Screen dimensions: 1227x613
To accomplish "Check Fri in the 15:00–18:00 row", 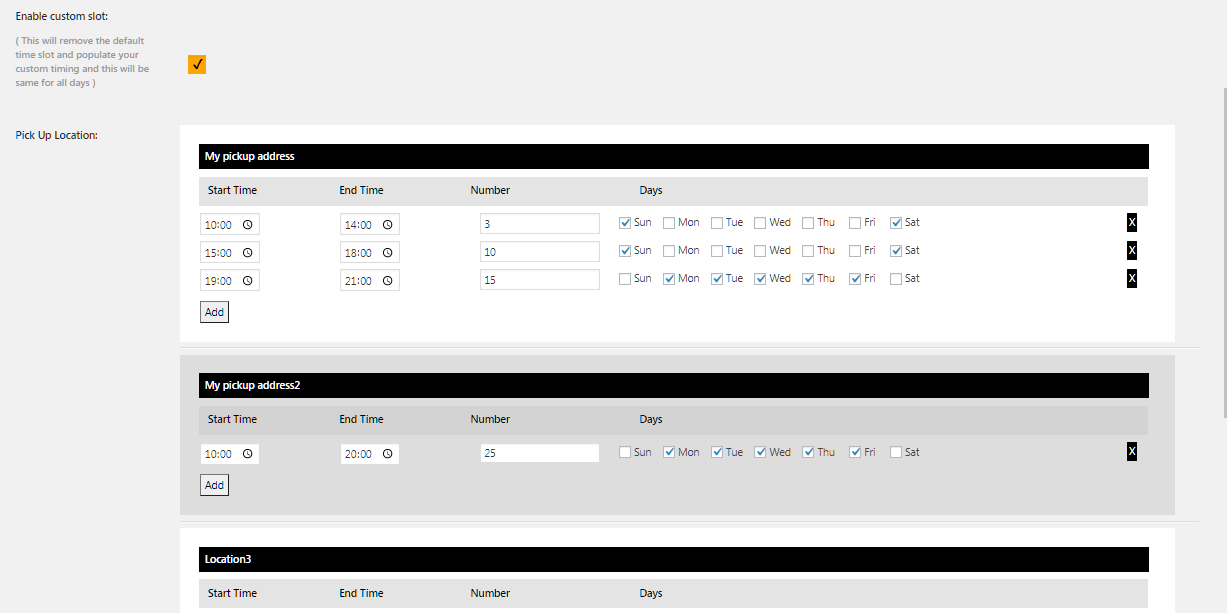I will (855, 251).
